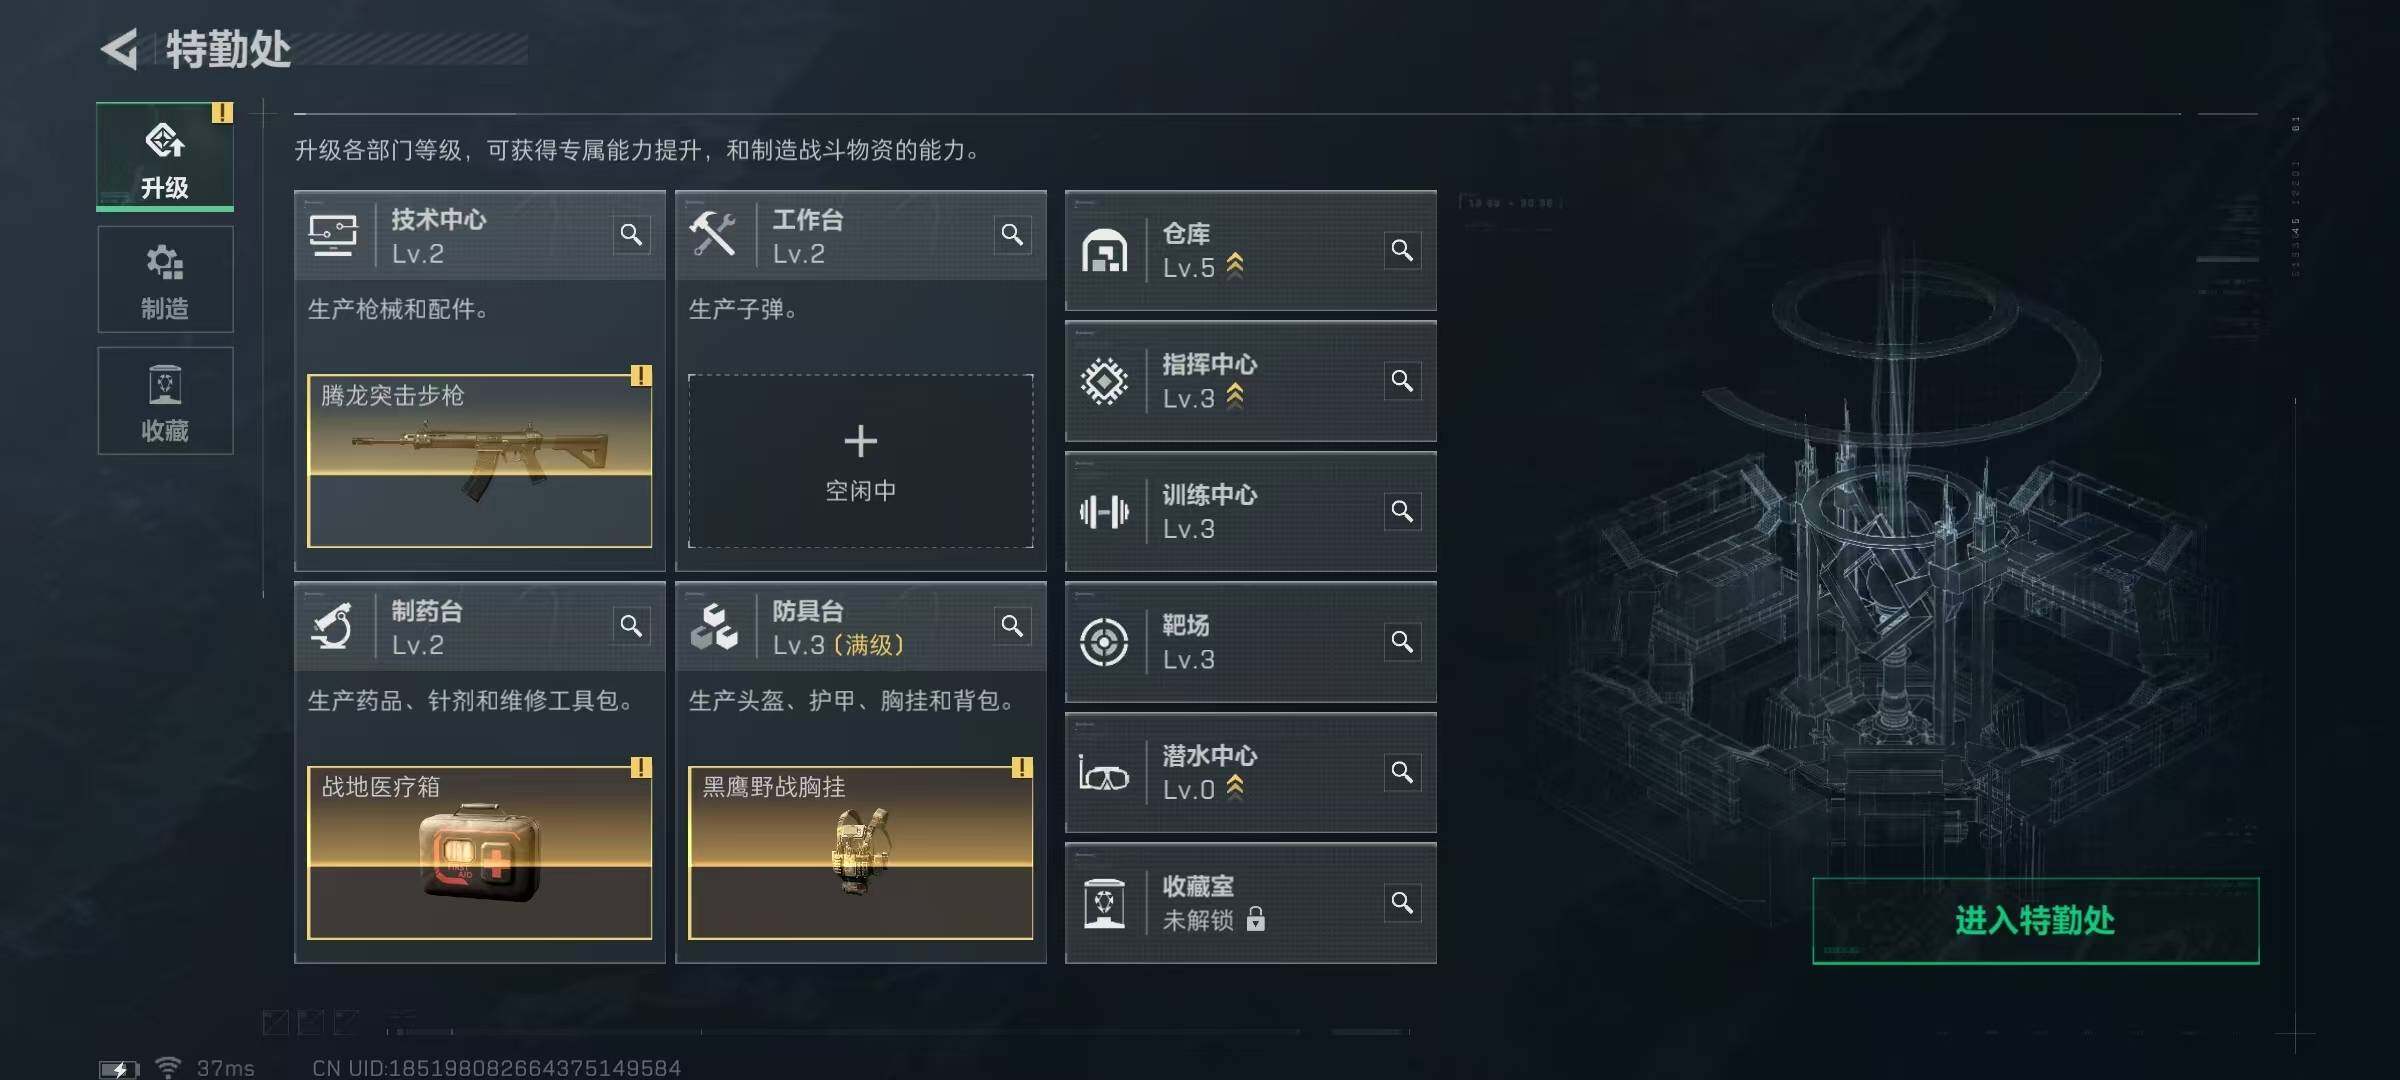Inspect 工作台 details via magnifier icon
Viewport: 2400px width, 1080px height.
(1012, 235)
